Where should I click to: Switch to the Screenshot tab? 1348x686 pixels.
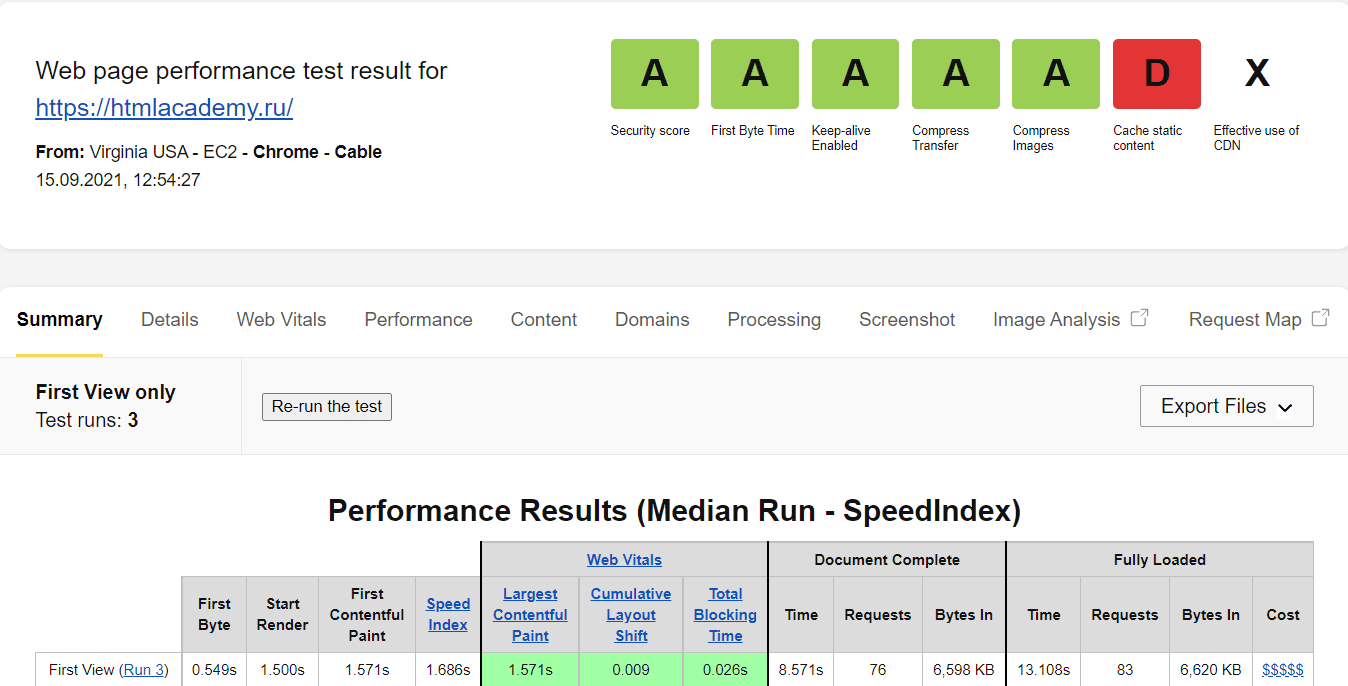(x=907, y=320)
